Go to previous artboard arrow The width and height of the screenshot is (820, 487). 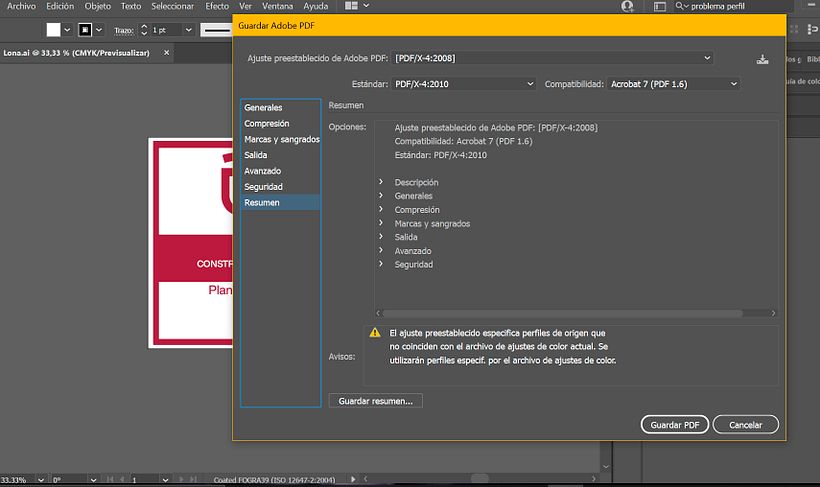(122, 479)
